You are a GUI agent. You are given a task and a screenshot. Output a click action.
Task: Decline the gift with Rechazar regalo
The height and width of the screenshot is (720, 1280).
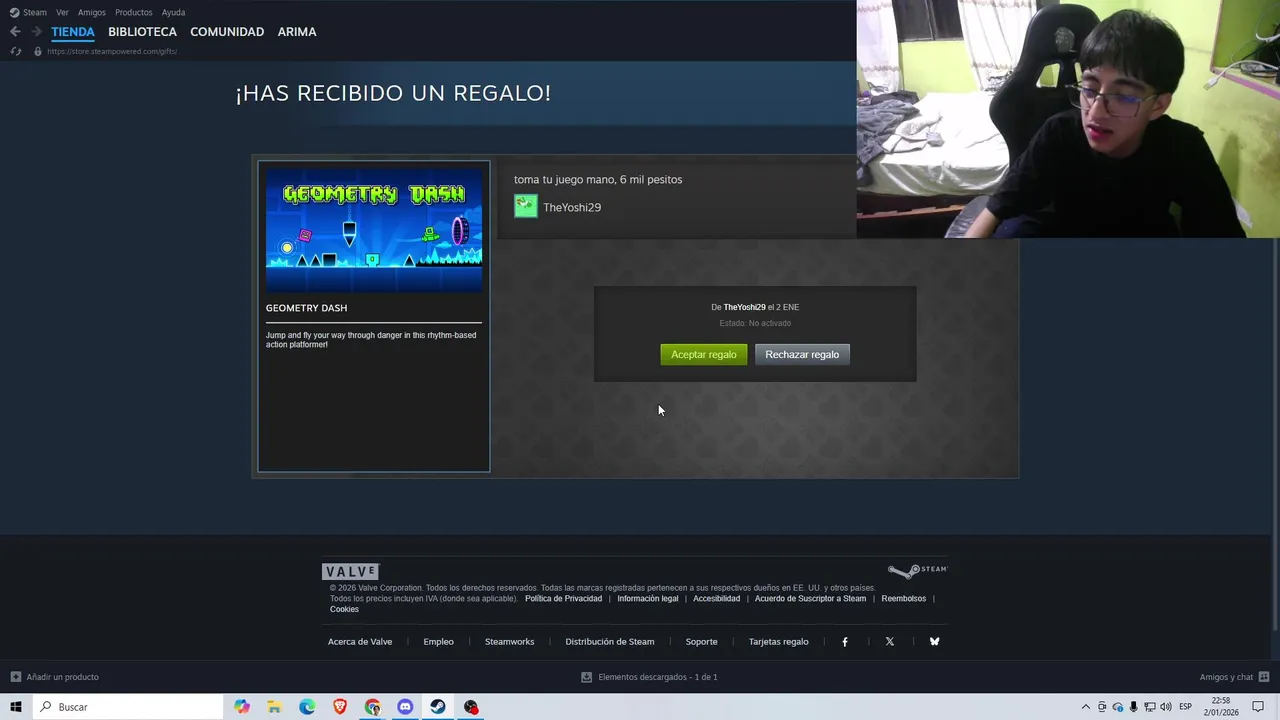pyautogui.click(x=802, y=354)
